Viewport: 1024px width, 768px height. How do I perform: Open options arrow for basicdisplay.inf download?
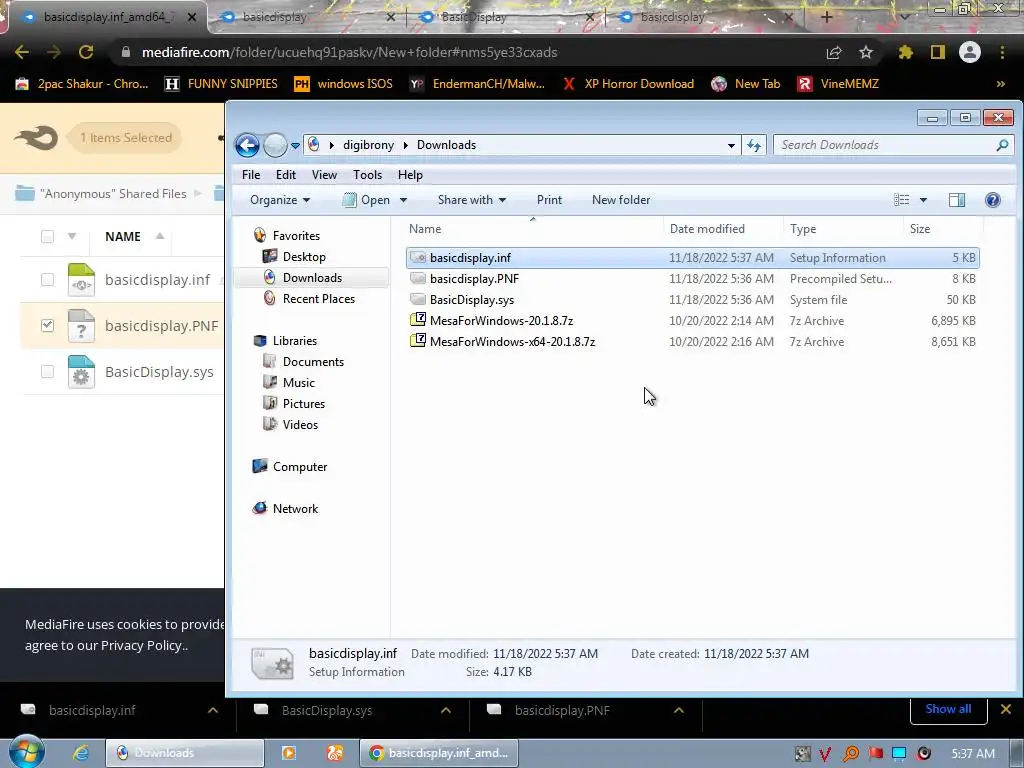(x=213, y=710)
